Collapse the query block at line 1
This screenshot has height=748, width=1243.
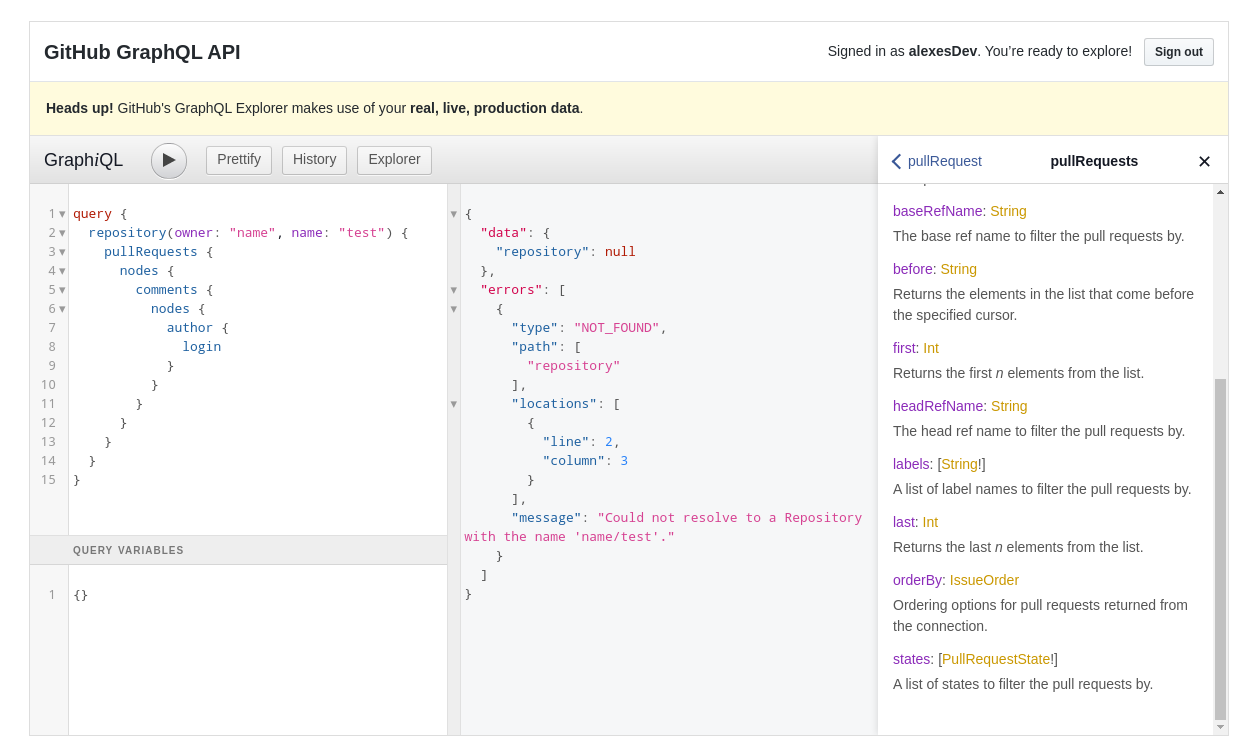[62, 214]
